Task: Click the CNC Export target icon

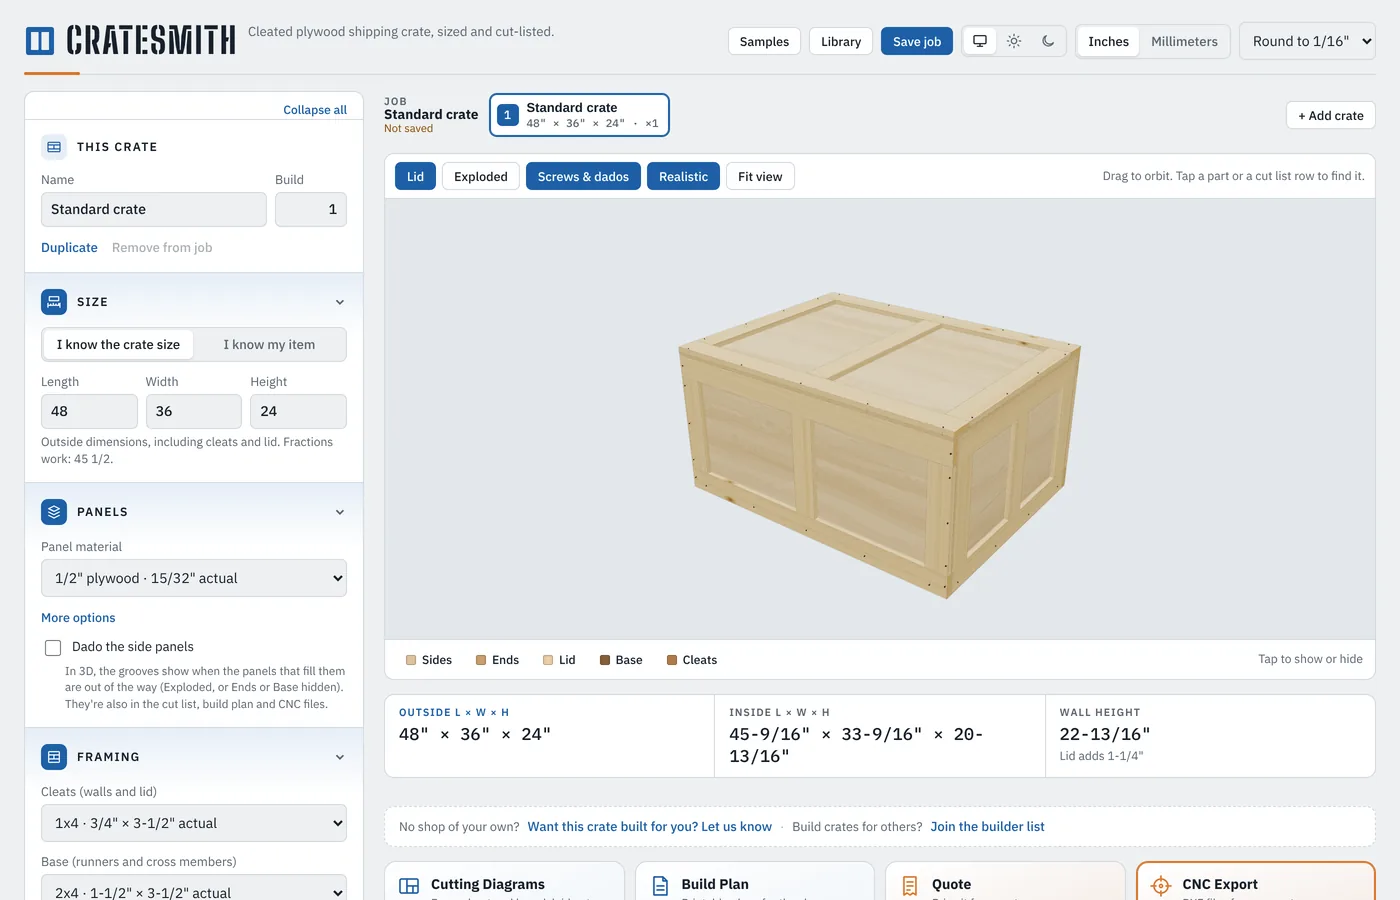Action: [1161, 886]
